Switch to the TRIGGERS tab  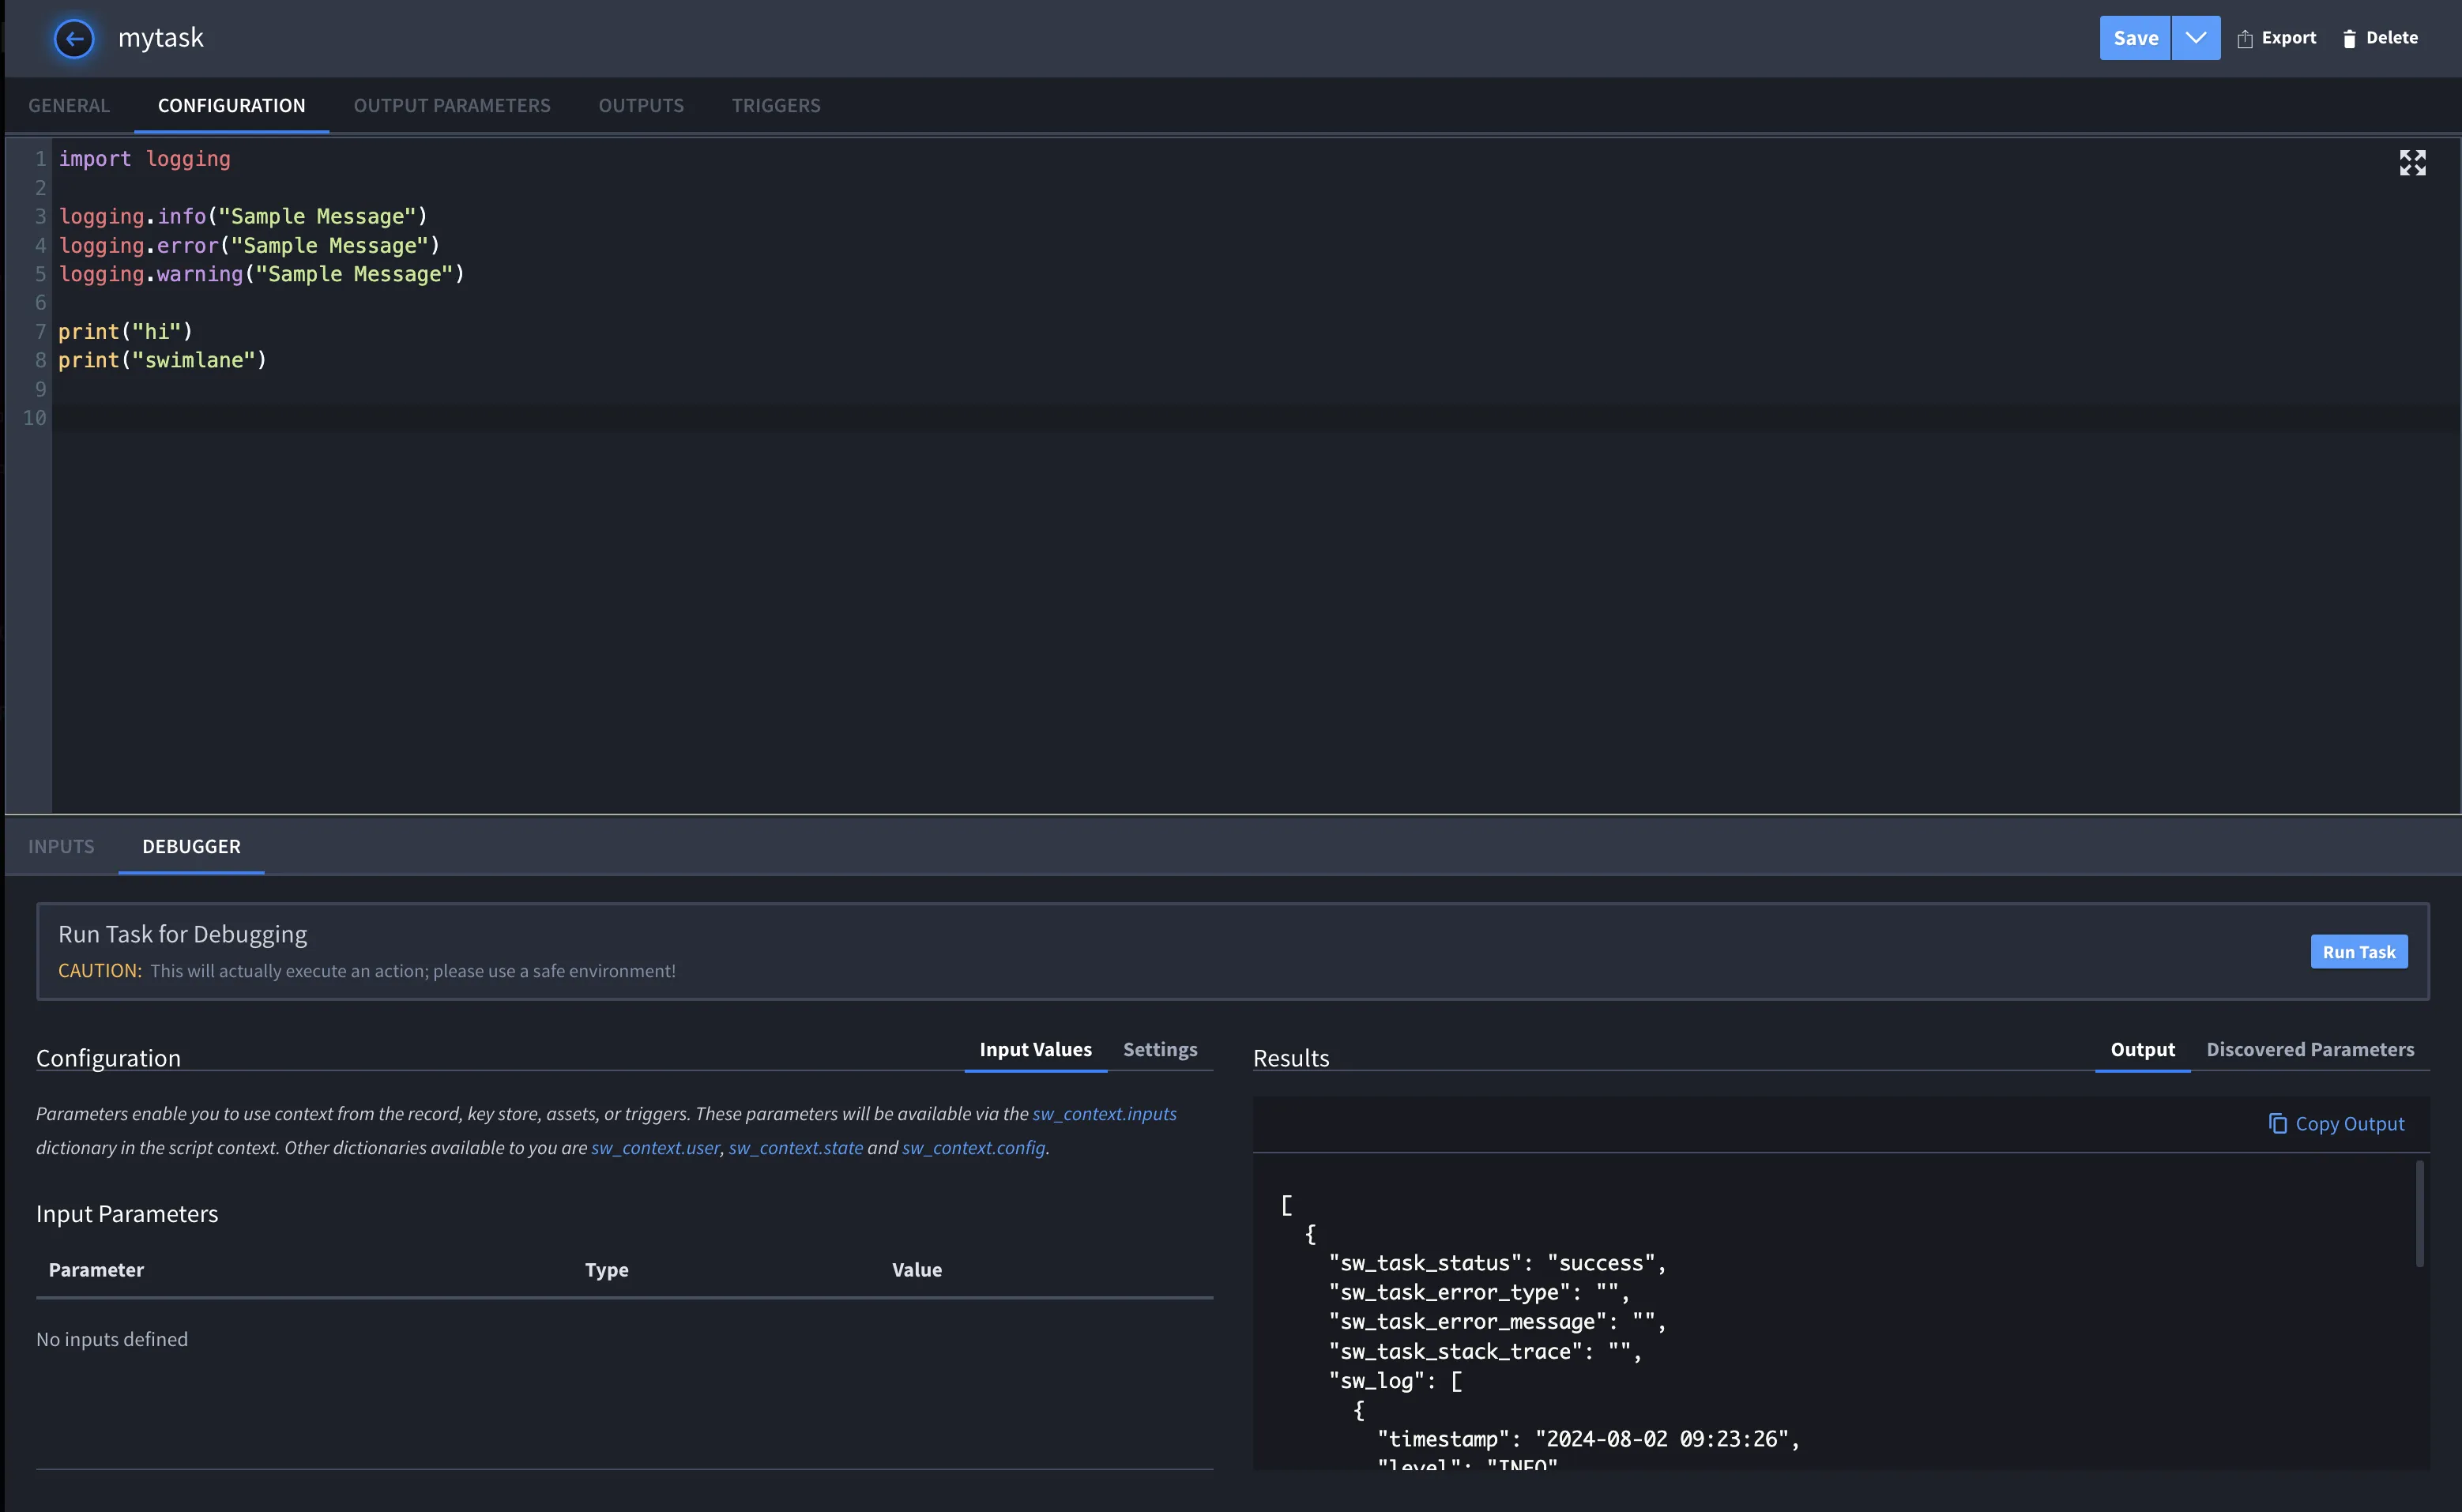[x=776, y=105]
